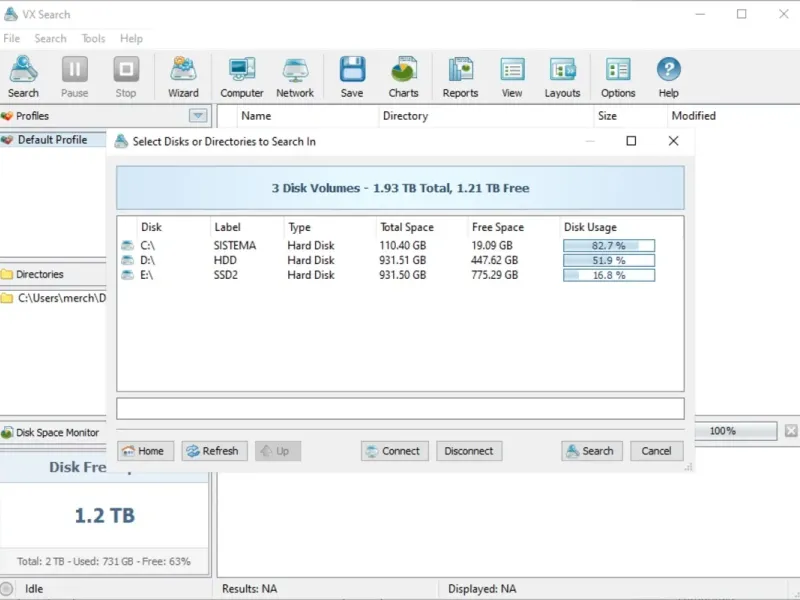Click the Directories folder icon
Screen dimensions: 800x600
7,274
